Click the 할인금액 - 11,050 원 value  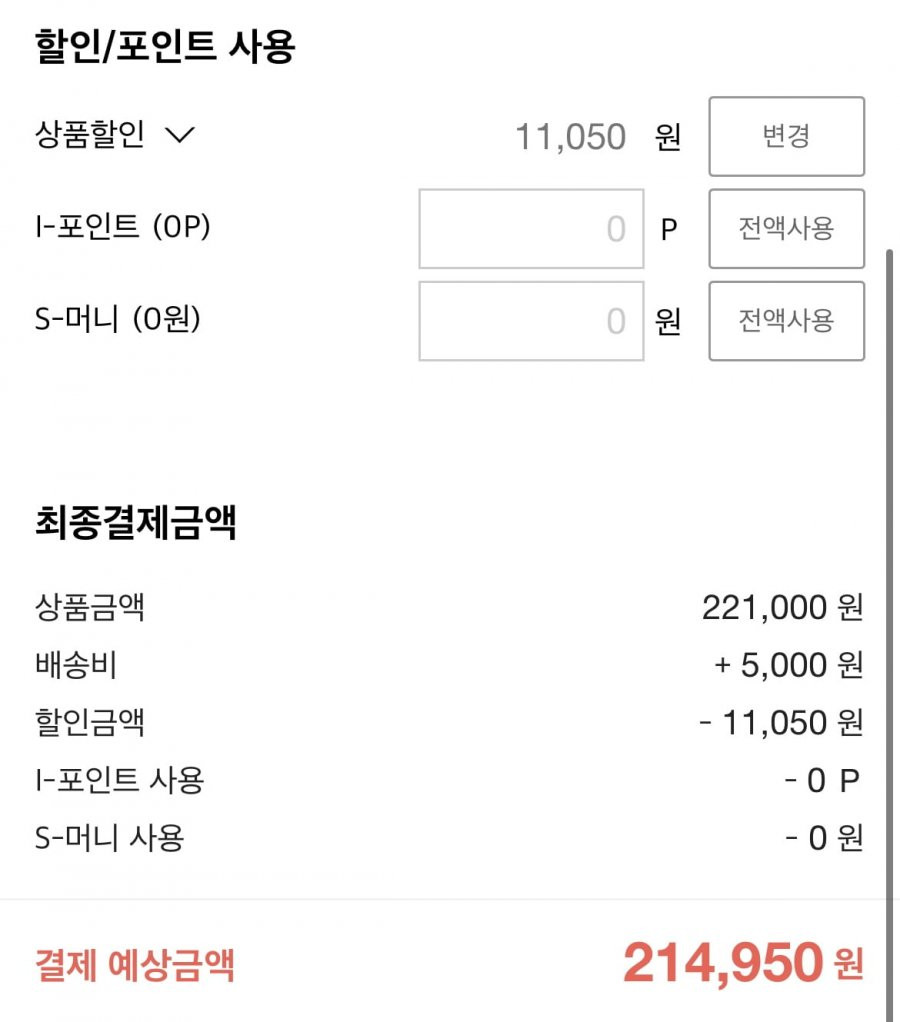click(781, 722)
